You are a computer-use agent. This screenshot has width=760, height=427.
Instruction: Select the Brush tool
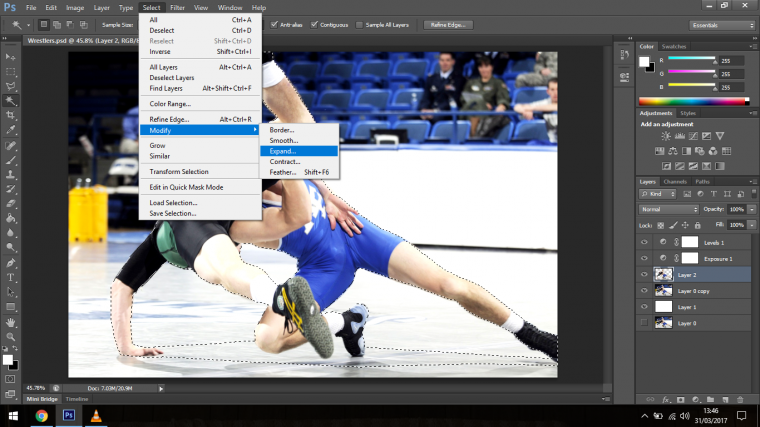[x=11, y=160]
